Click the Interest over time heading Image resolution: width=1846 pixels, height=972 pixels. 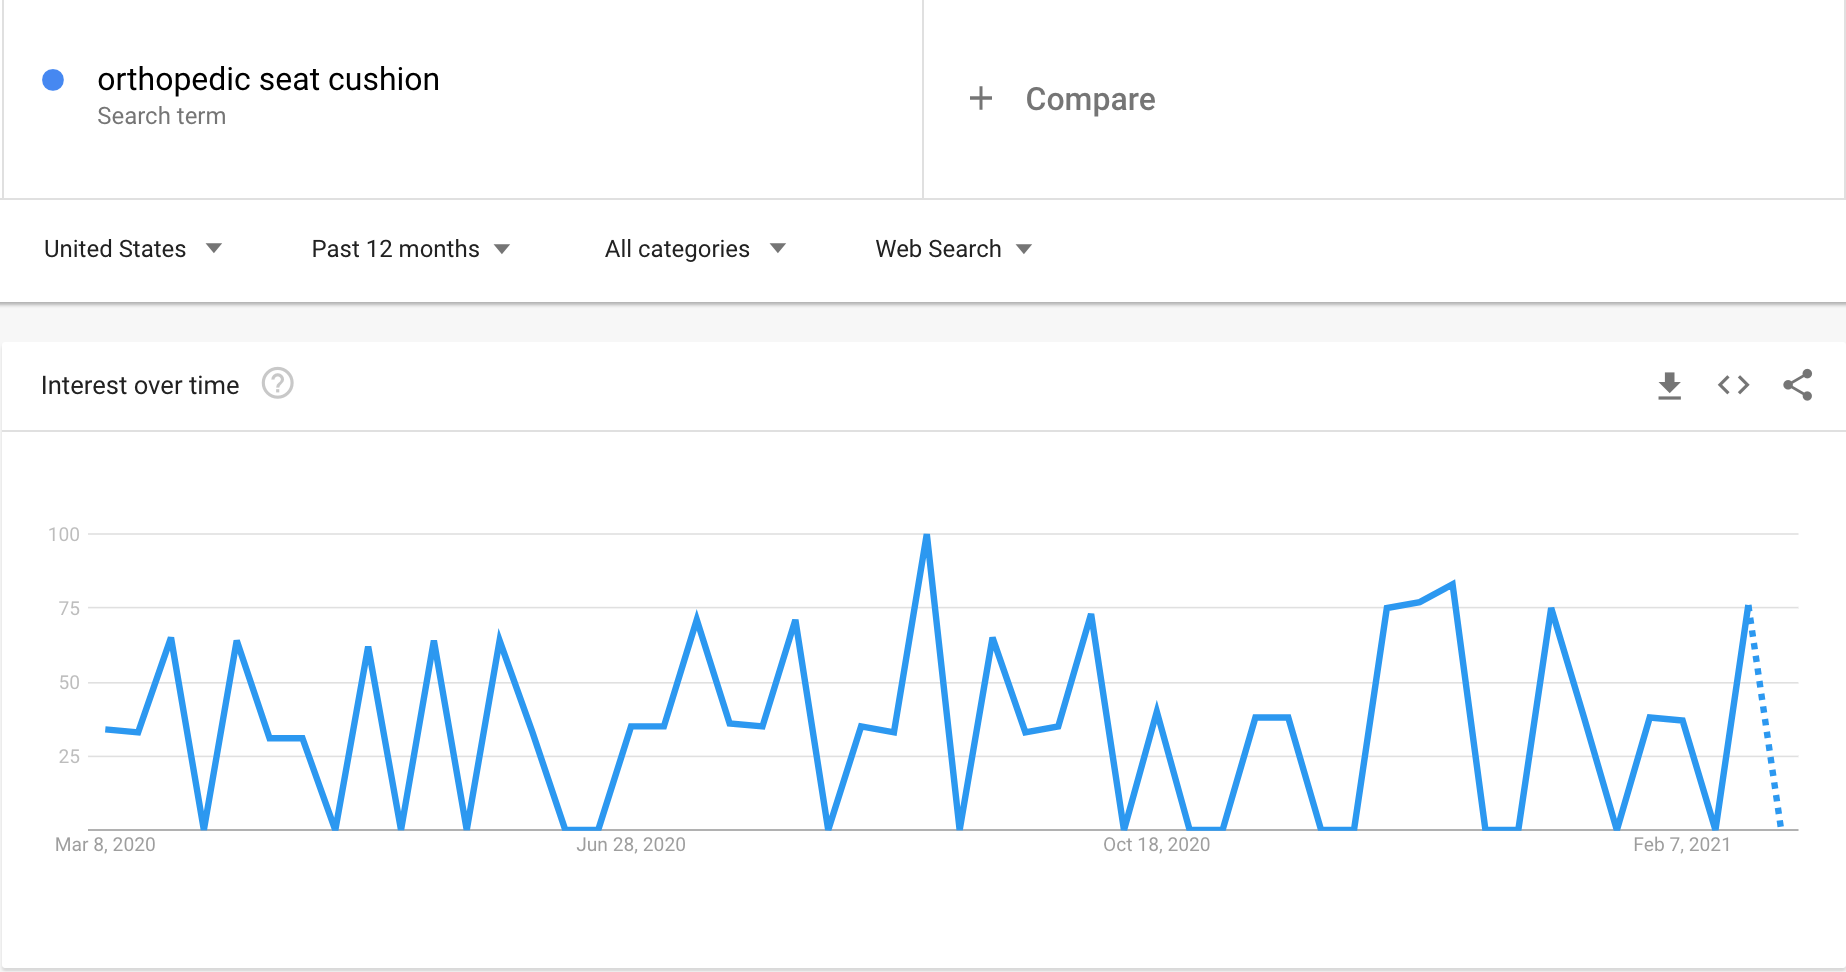(140, 385)
